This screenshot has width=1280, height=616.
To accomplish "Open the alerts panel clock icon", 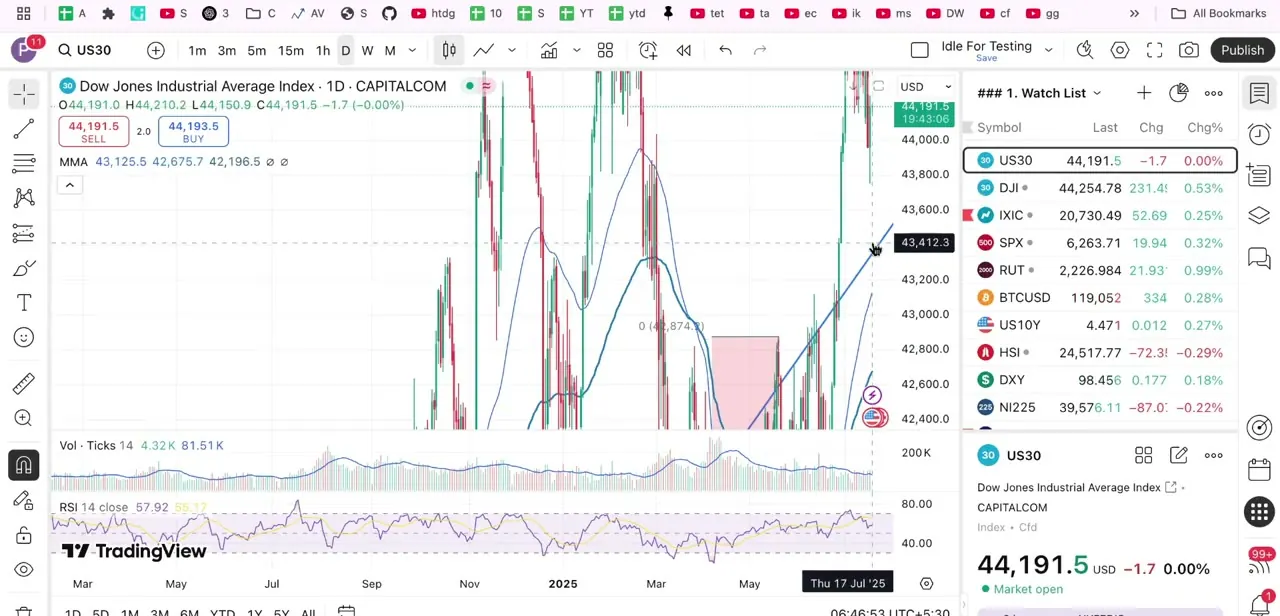I will [x=1259, y=134].
